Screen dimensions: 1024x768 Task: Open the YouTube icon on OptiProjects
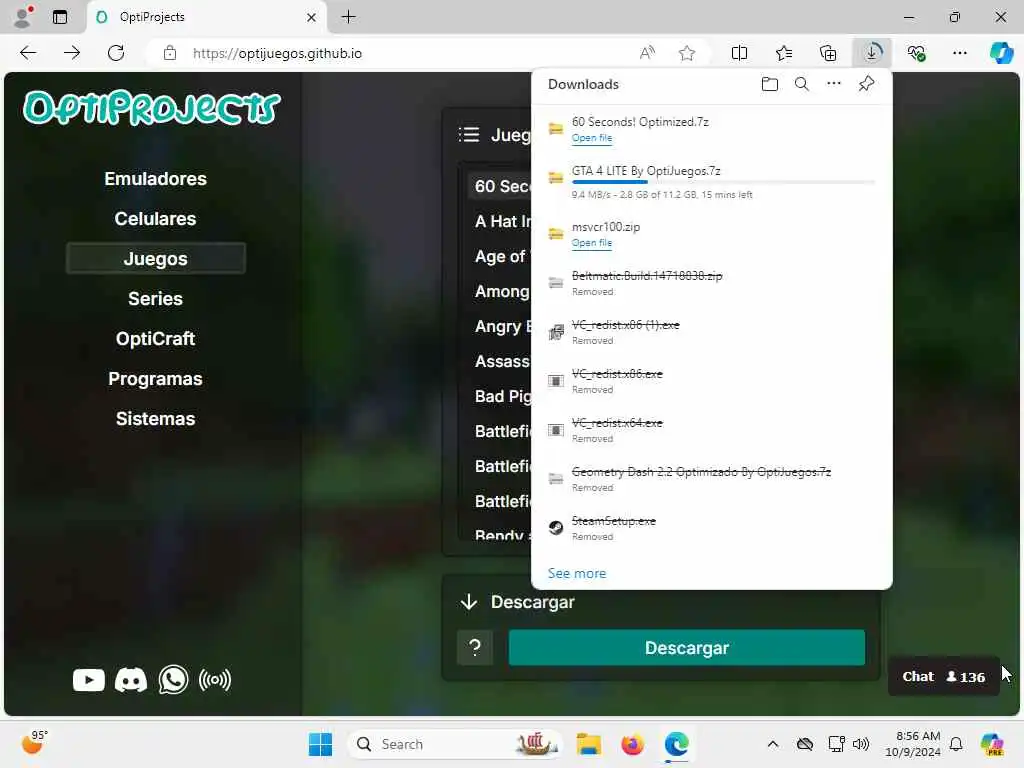coord(89,680)
